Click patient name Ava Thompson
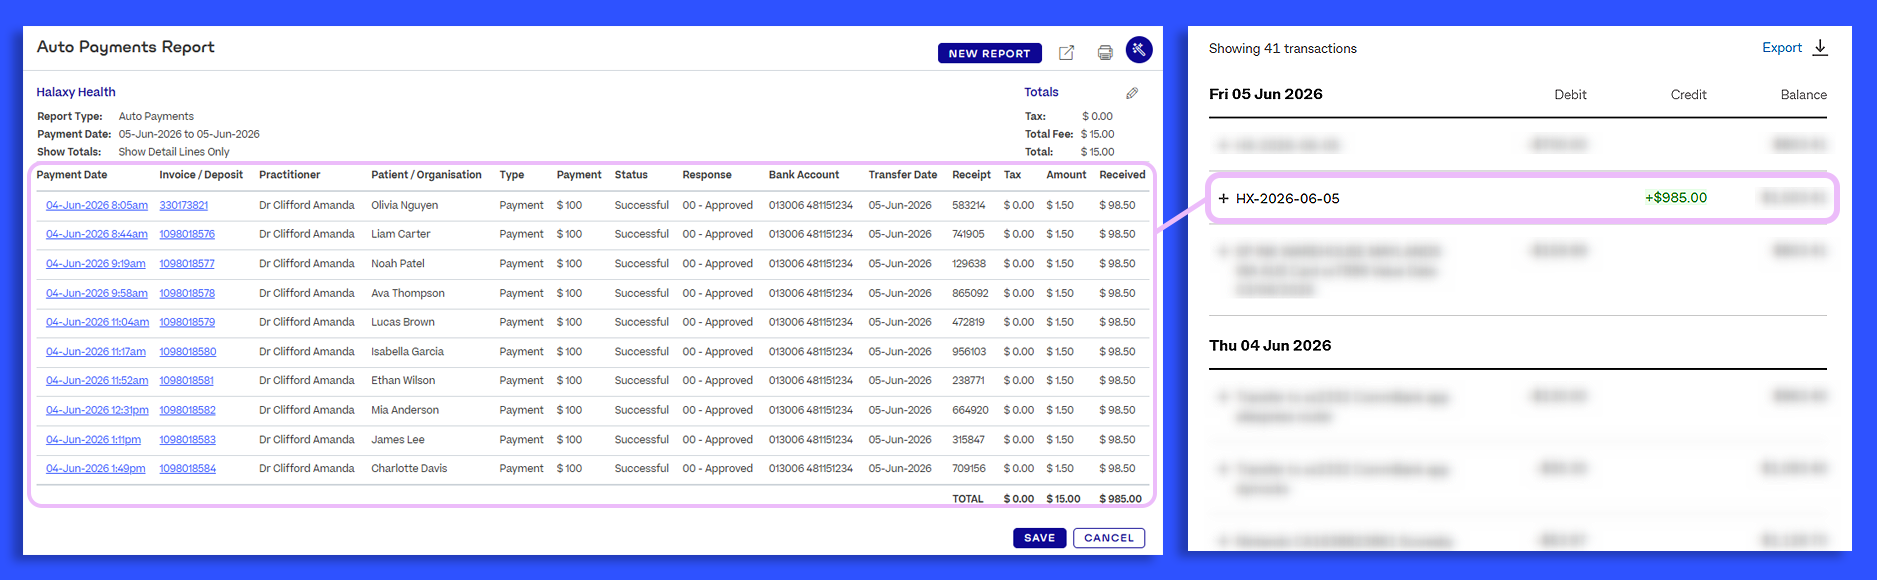Viewport: 1877px width, 580px height. 408,293
